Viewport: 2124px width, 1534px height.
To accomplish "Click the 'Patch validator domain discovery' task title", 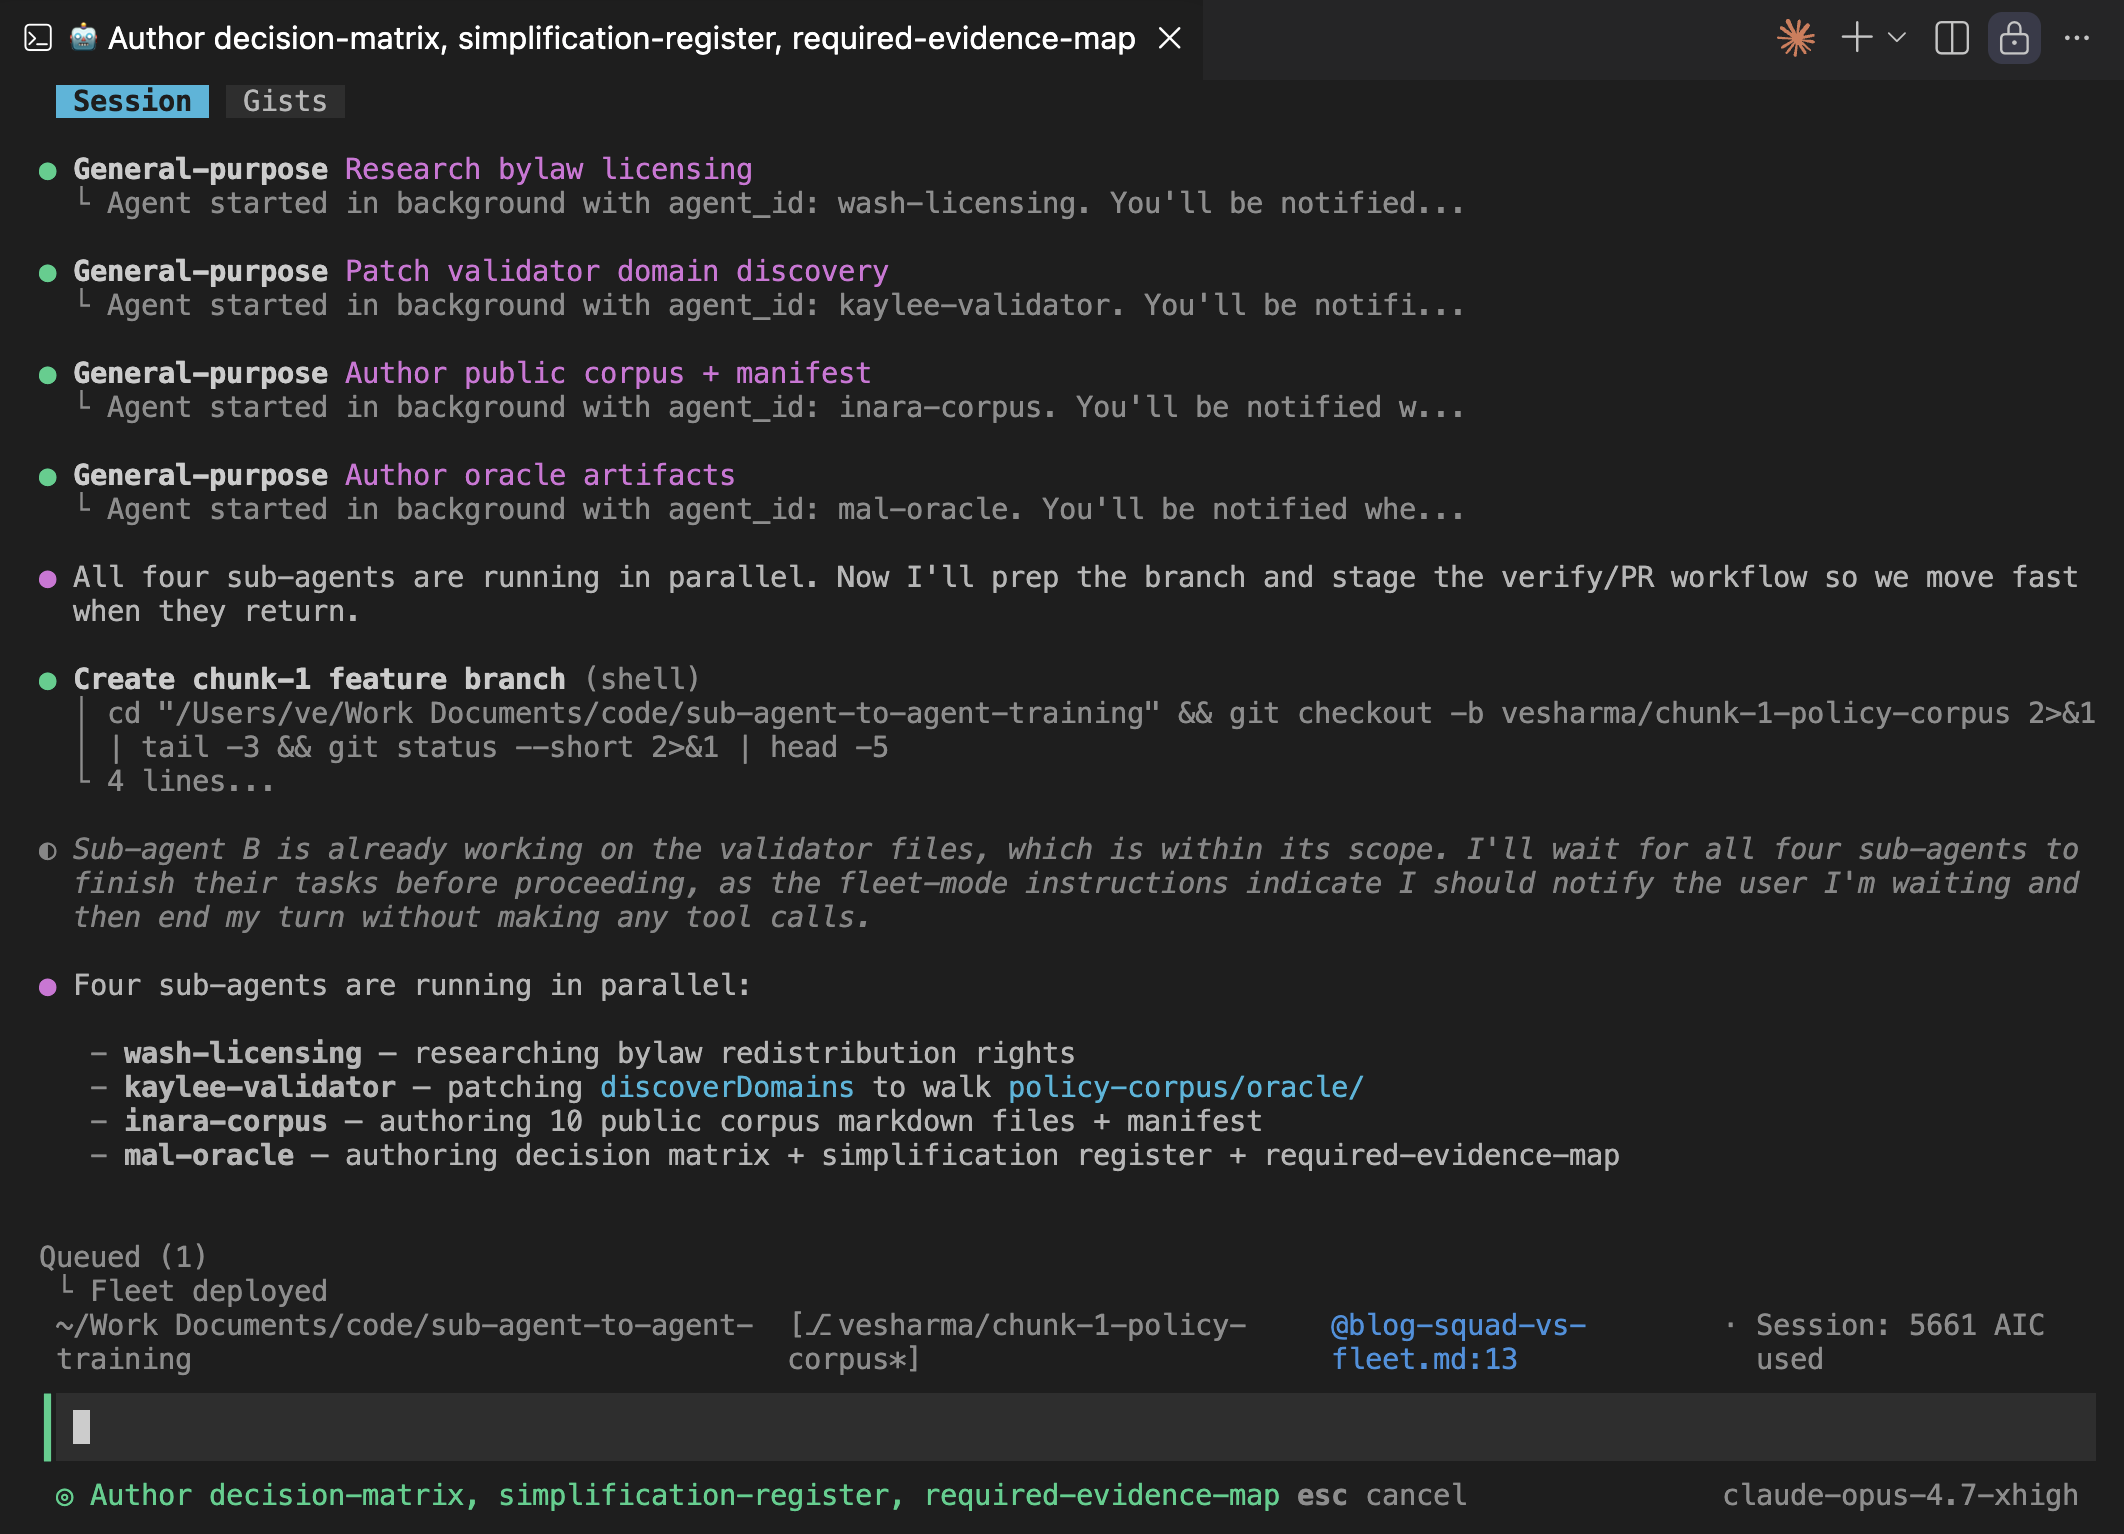I will pos(617,271).
